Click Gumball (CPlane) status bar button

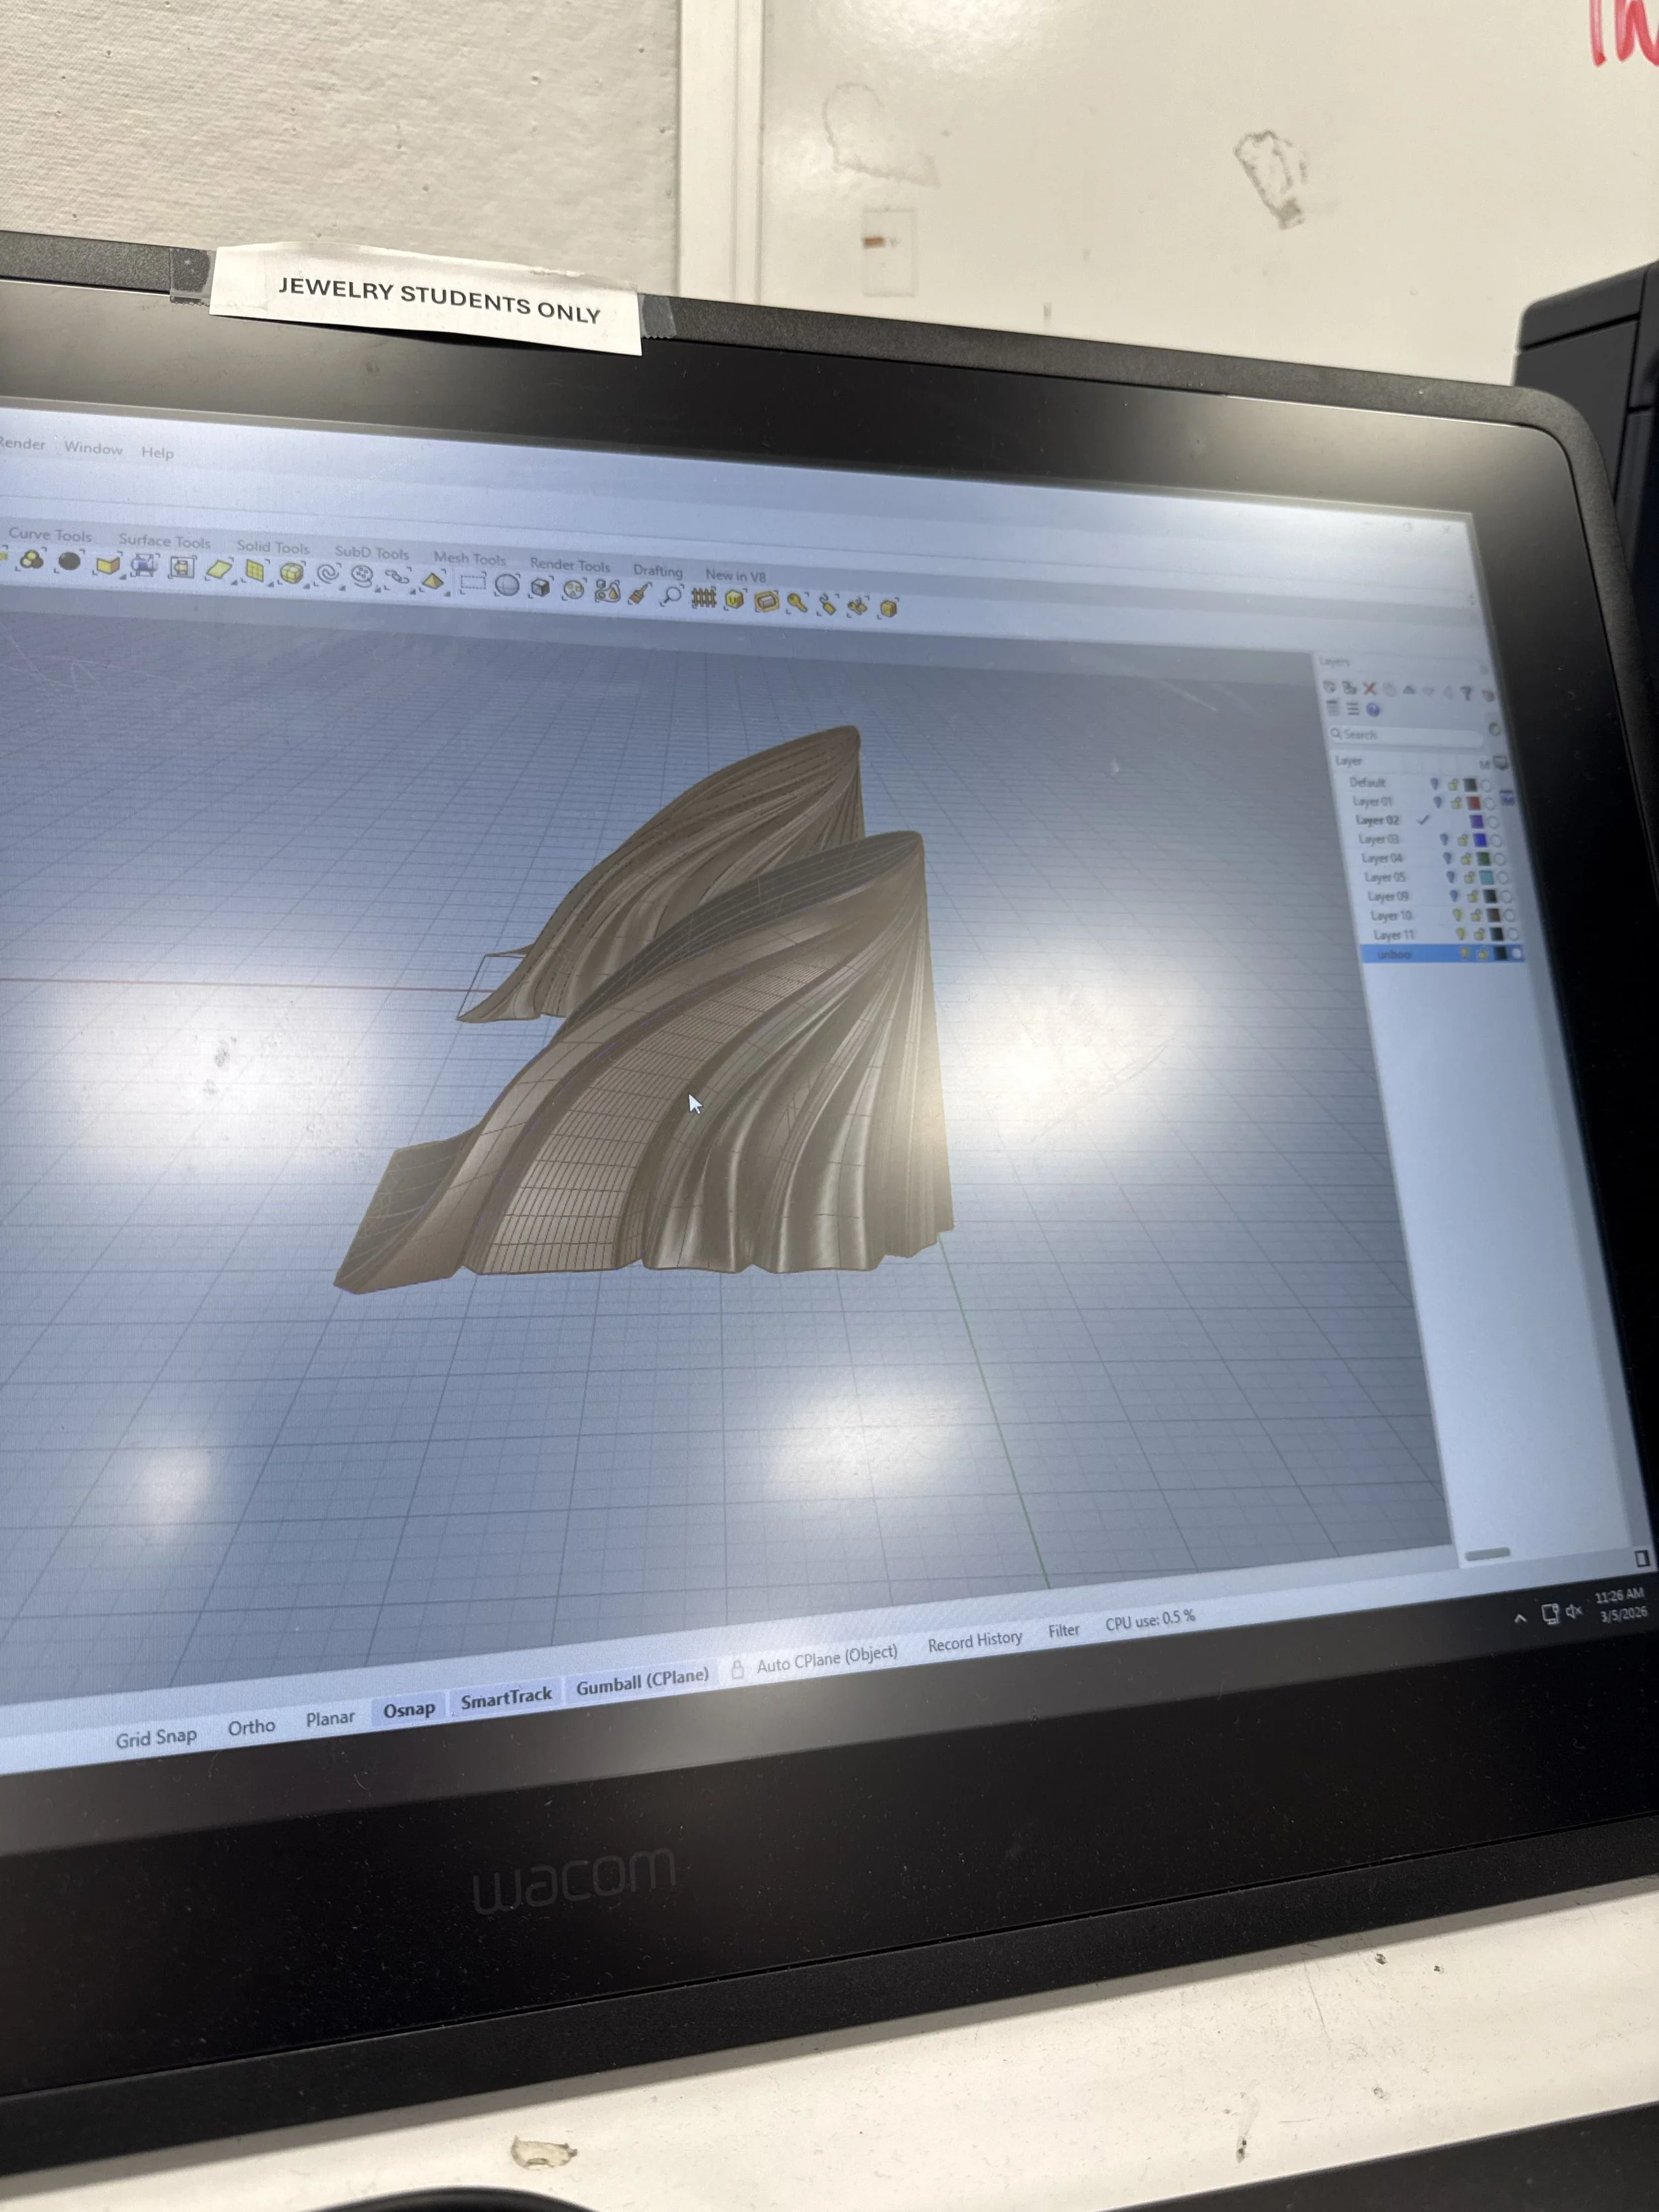tap(642, 1682)
